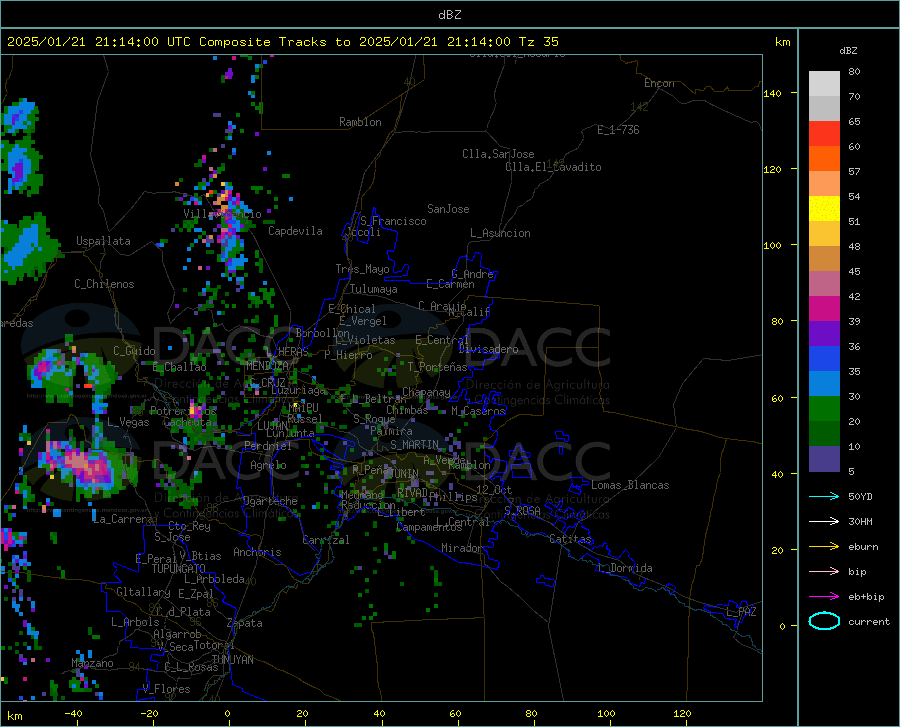
Task: Click the white 30HM arrow icon
Action: (824, 522)
